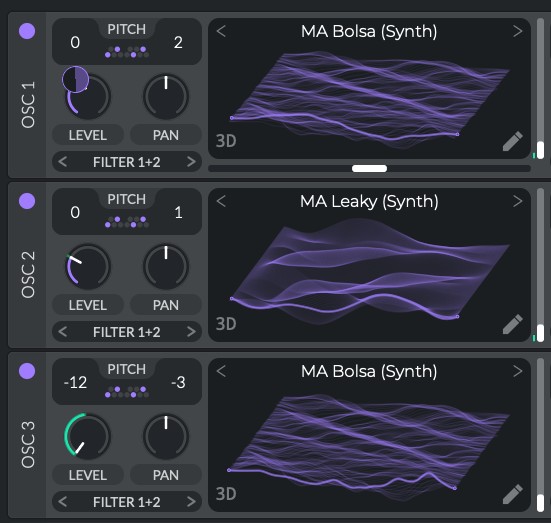This screenshot has width=551, height=523.
Task: Open wavetable editor pencil for OSC 3
Action: [x=512, y=494]
